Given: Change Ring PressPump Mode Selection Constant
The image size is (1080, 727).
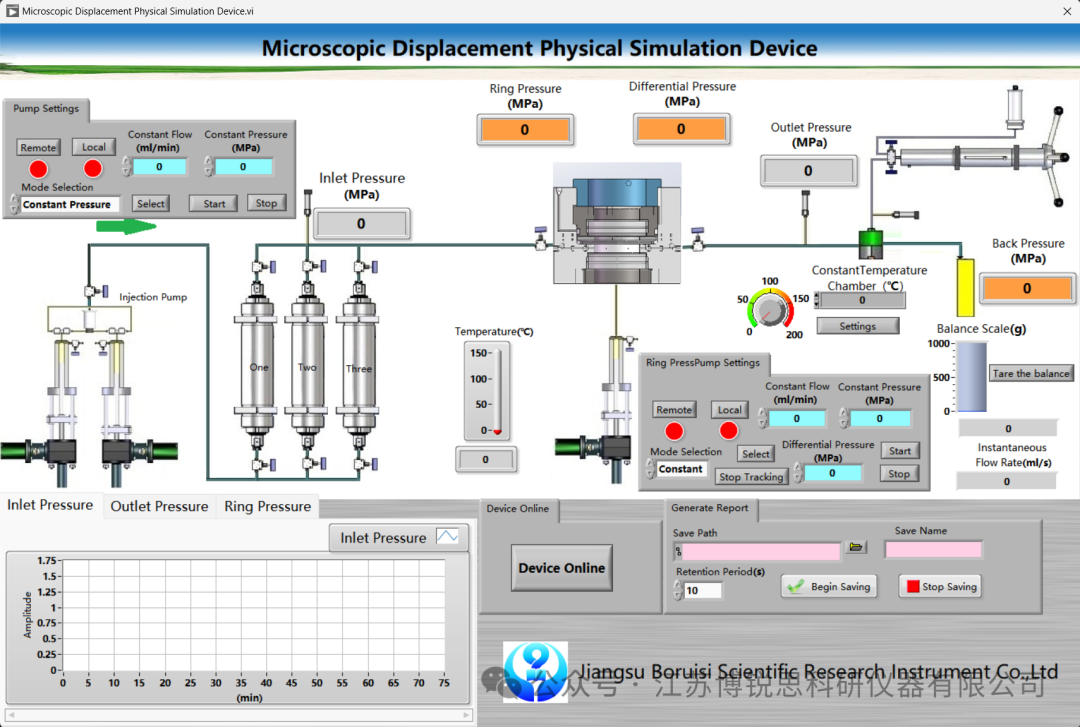Looking at the screenshot, I should [x=681, y=469].
